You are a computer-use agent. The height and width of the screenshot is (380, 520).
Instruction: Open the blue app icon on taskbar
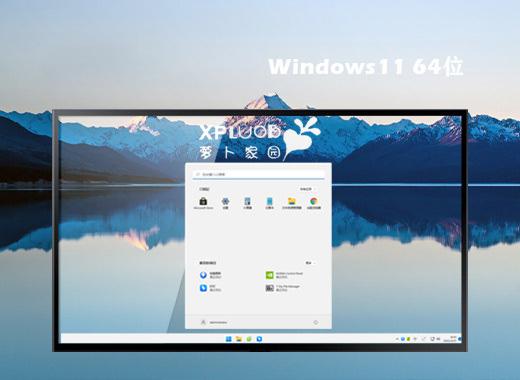[259, 339]
